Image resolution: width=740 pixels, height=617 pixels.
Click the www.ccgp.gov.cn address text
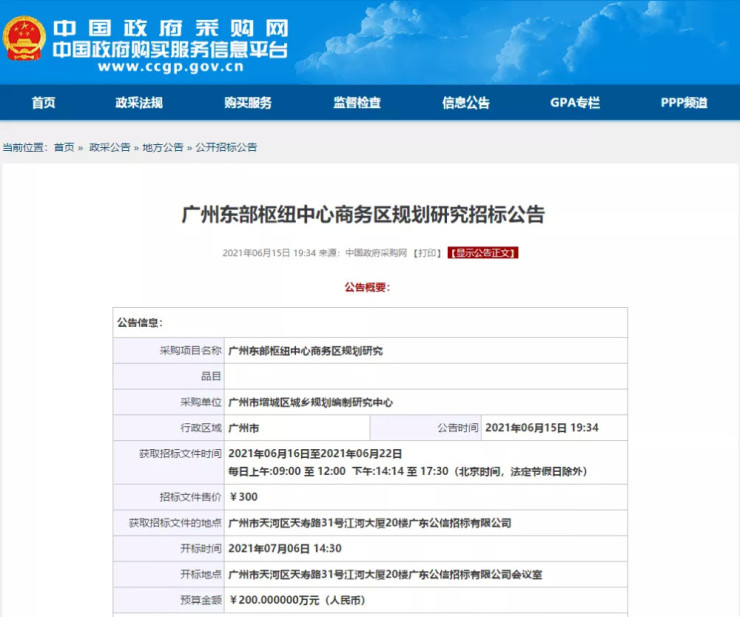point(170,68)
